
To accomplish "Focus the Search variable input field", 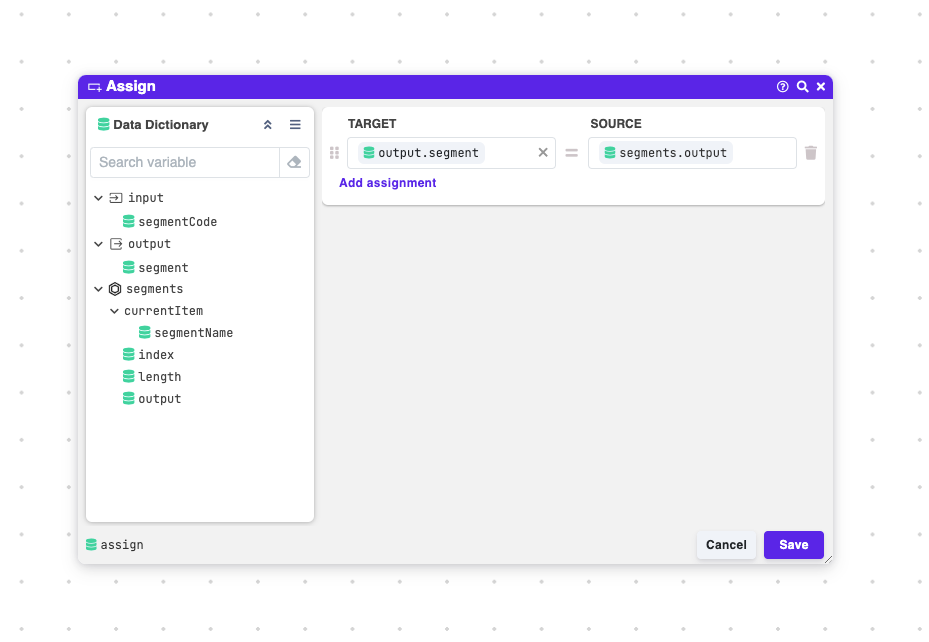I will tap(185, 162).
